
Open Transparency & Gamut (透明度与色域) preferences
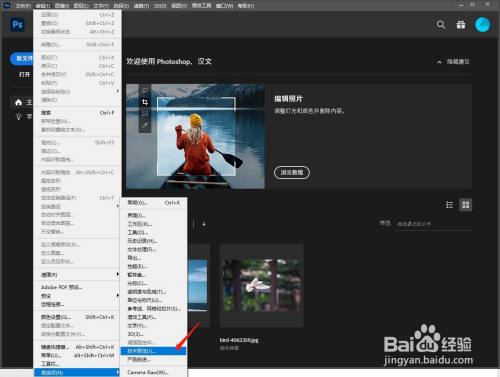(x=153, y=292)
